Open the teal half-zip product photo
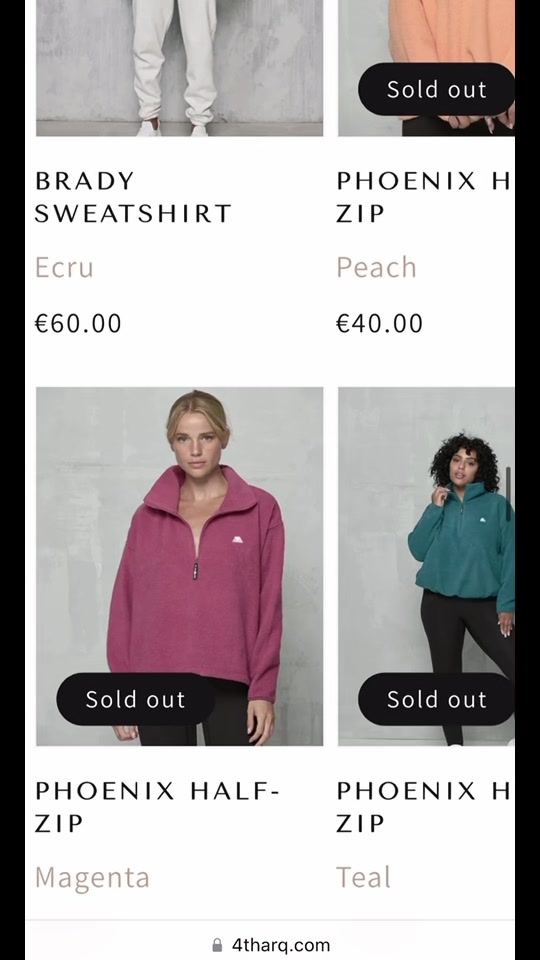The width and height of the screenshot is (540, 960). [427, 566]
